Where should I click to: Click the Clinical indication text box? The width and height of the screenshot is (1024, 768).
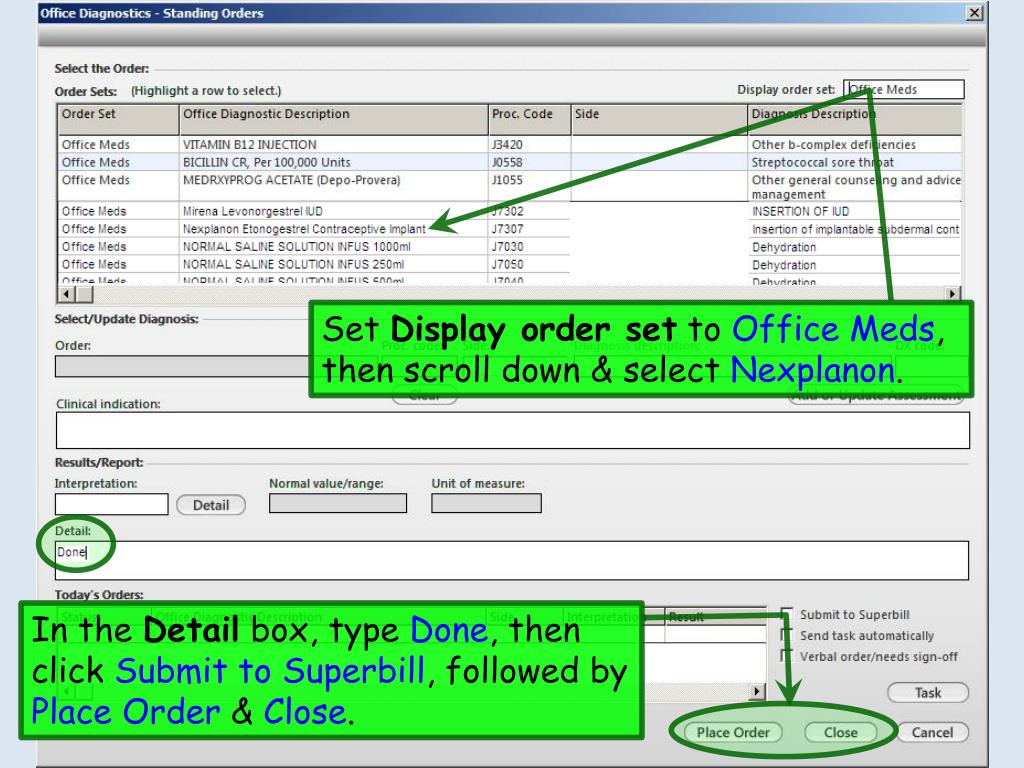coord(513,430)
